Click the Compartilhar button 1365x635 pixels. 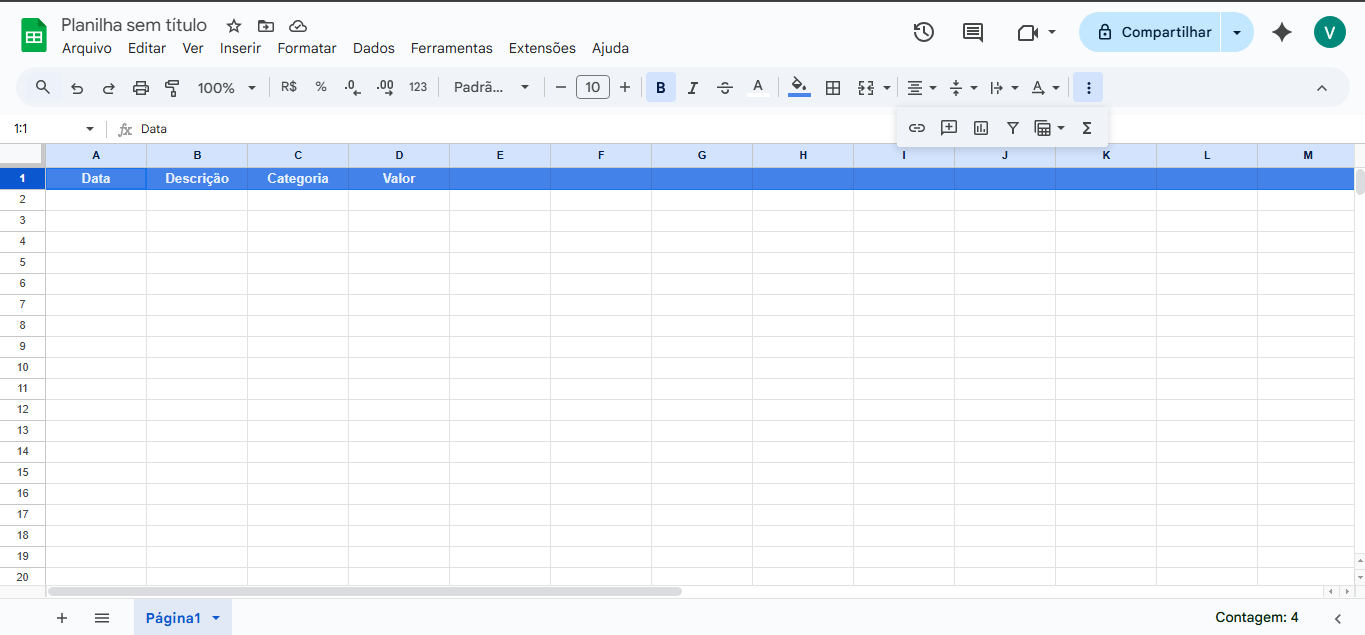pos(1152,32)
